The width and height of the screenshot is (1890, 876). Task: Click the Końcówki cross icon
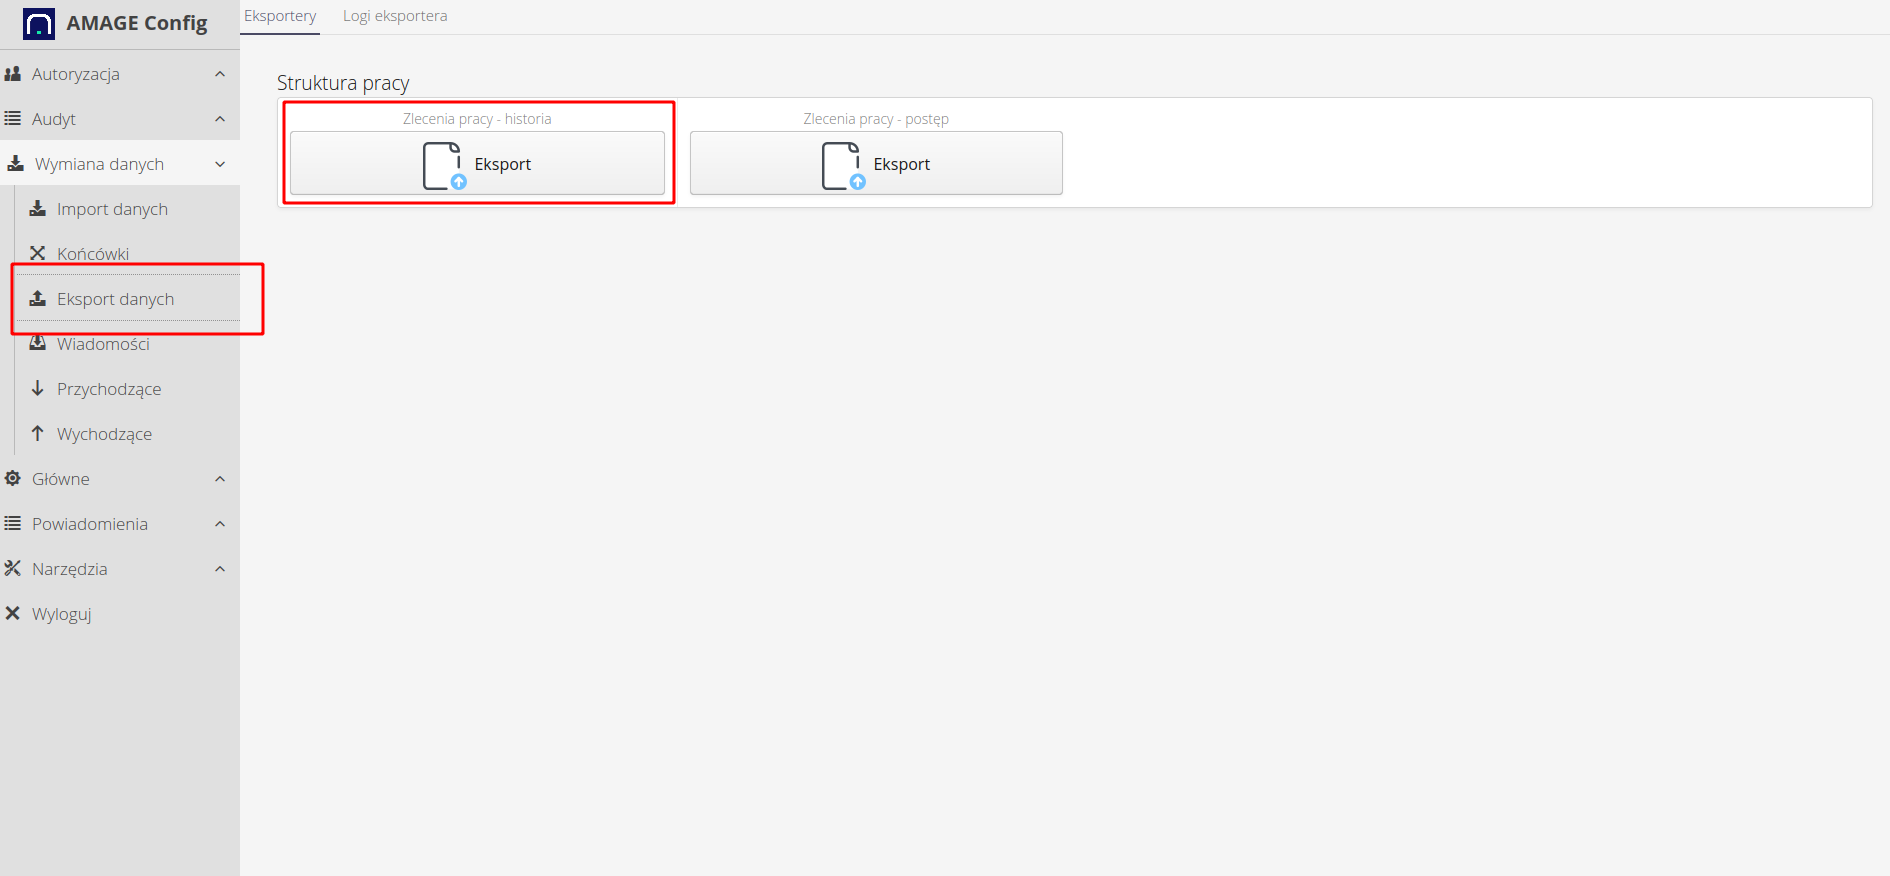point(38,253)
